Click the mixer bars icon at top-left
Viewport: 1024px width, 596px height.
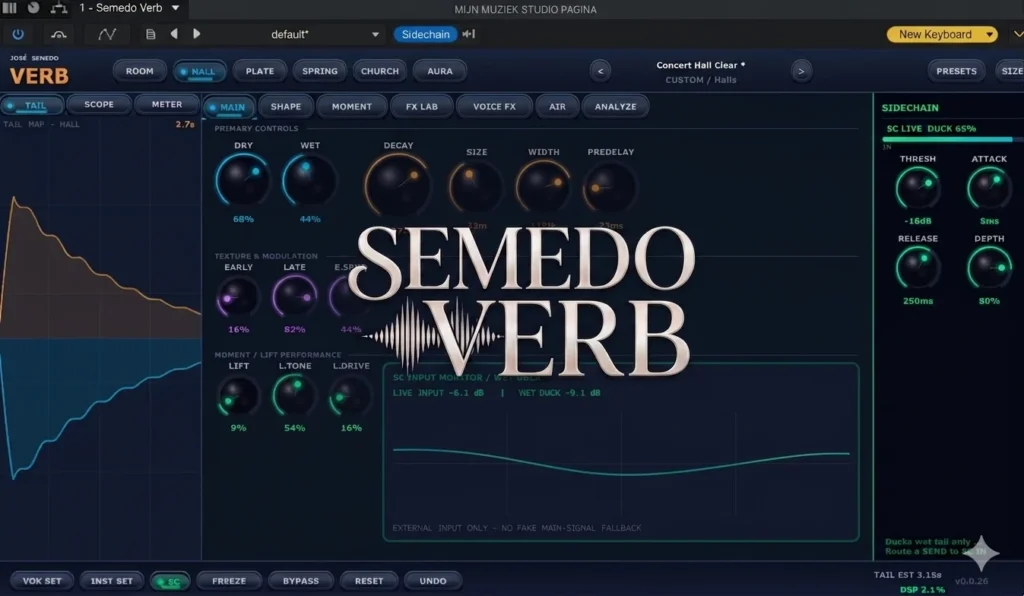pos(10,8)
